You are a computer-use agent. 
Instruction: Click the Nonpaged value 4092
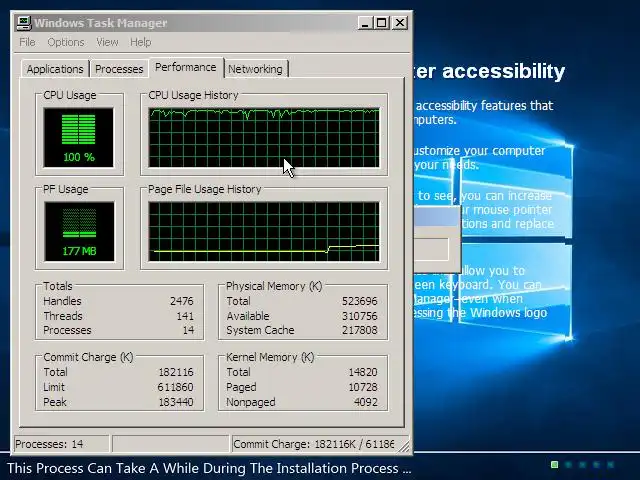(x=366, y=402)
